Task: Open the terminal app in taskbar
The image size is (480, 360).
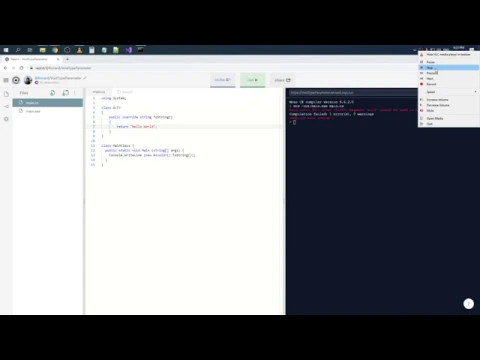Action: [x=141, y=50]
